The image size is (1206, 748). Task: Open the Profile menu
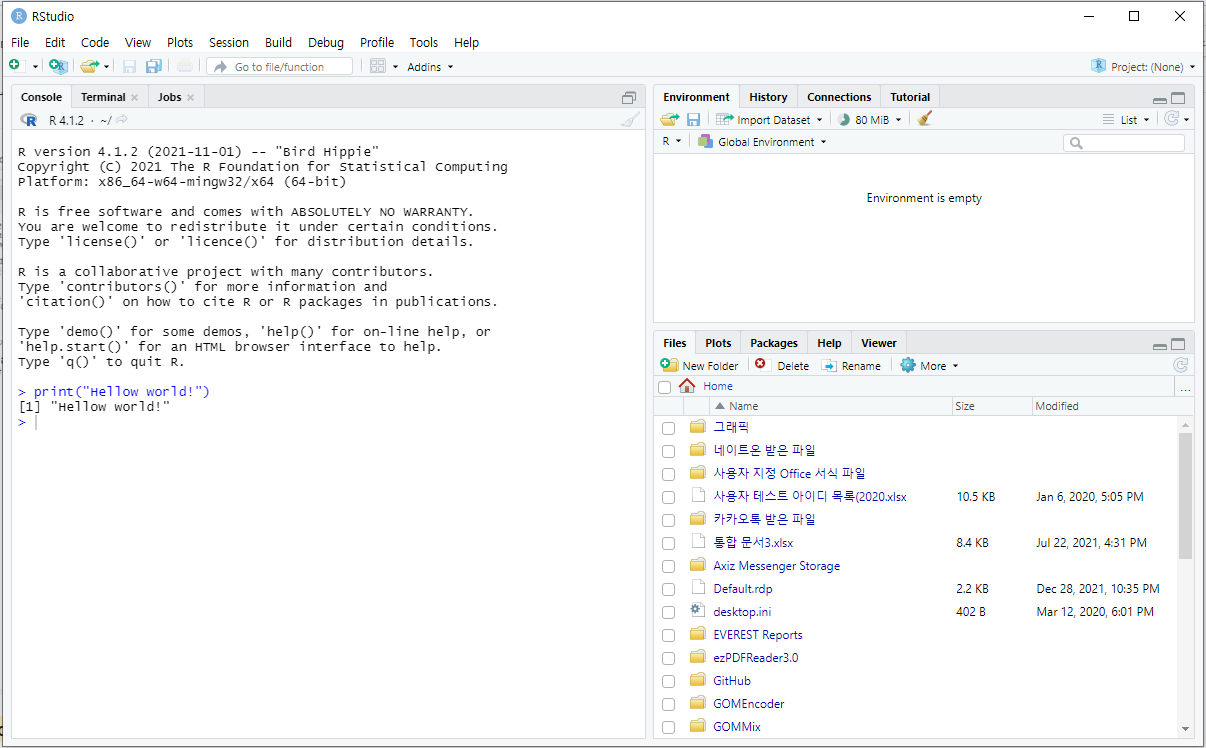click(x=377, y=42)
